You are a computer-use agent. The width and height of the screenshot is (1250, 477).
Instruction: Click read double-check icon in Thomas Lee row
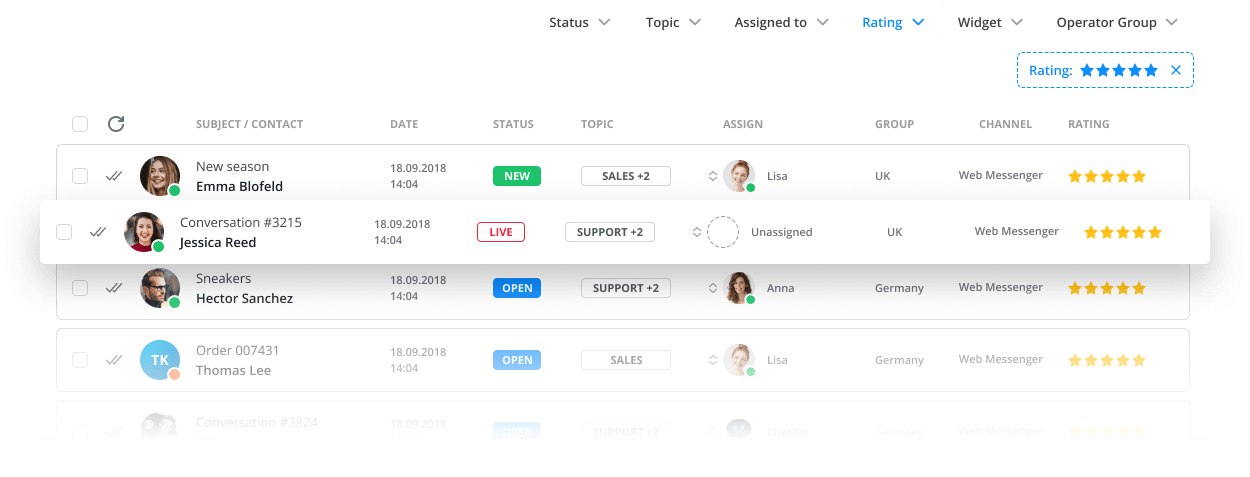click(114, 360)
